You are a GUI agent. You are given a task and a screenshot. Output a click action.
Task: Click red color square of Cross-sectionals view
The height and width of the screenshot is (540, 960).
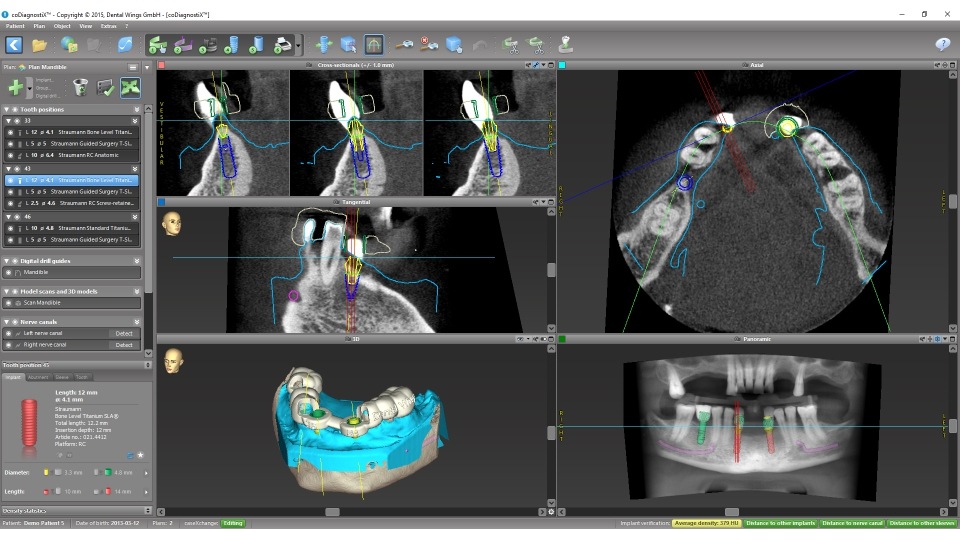162,65
